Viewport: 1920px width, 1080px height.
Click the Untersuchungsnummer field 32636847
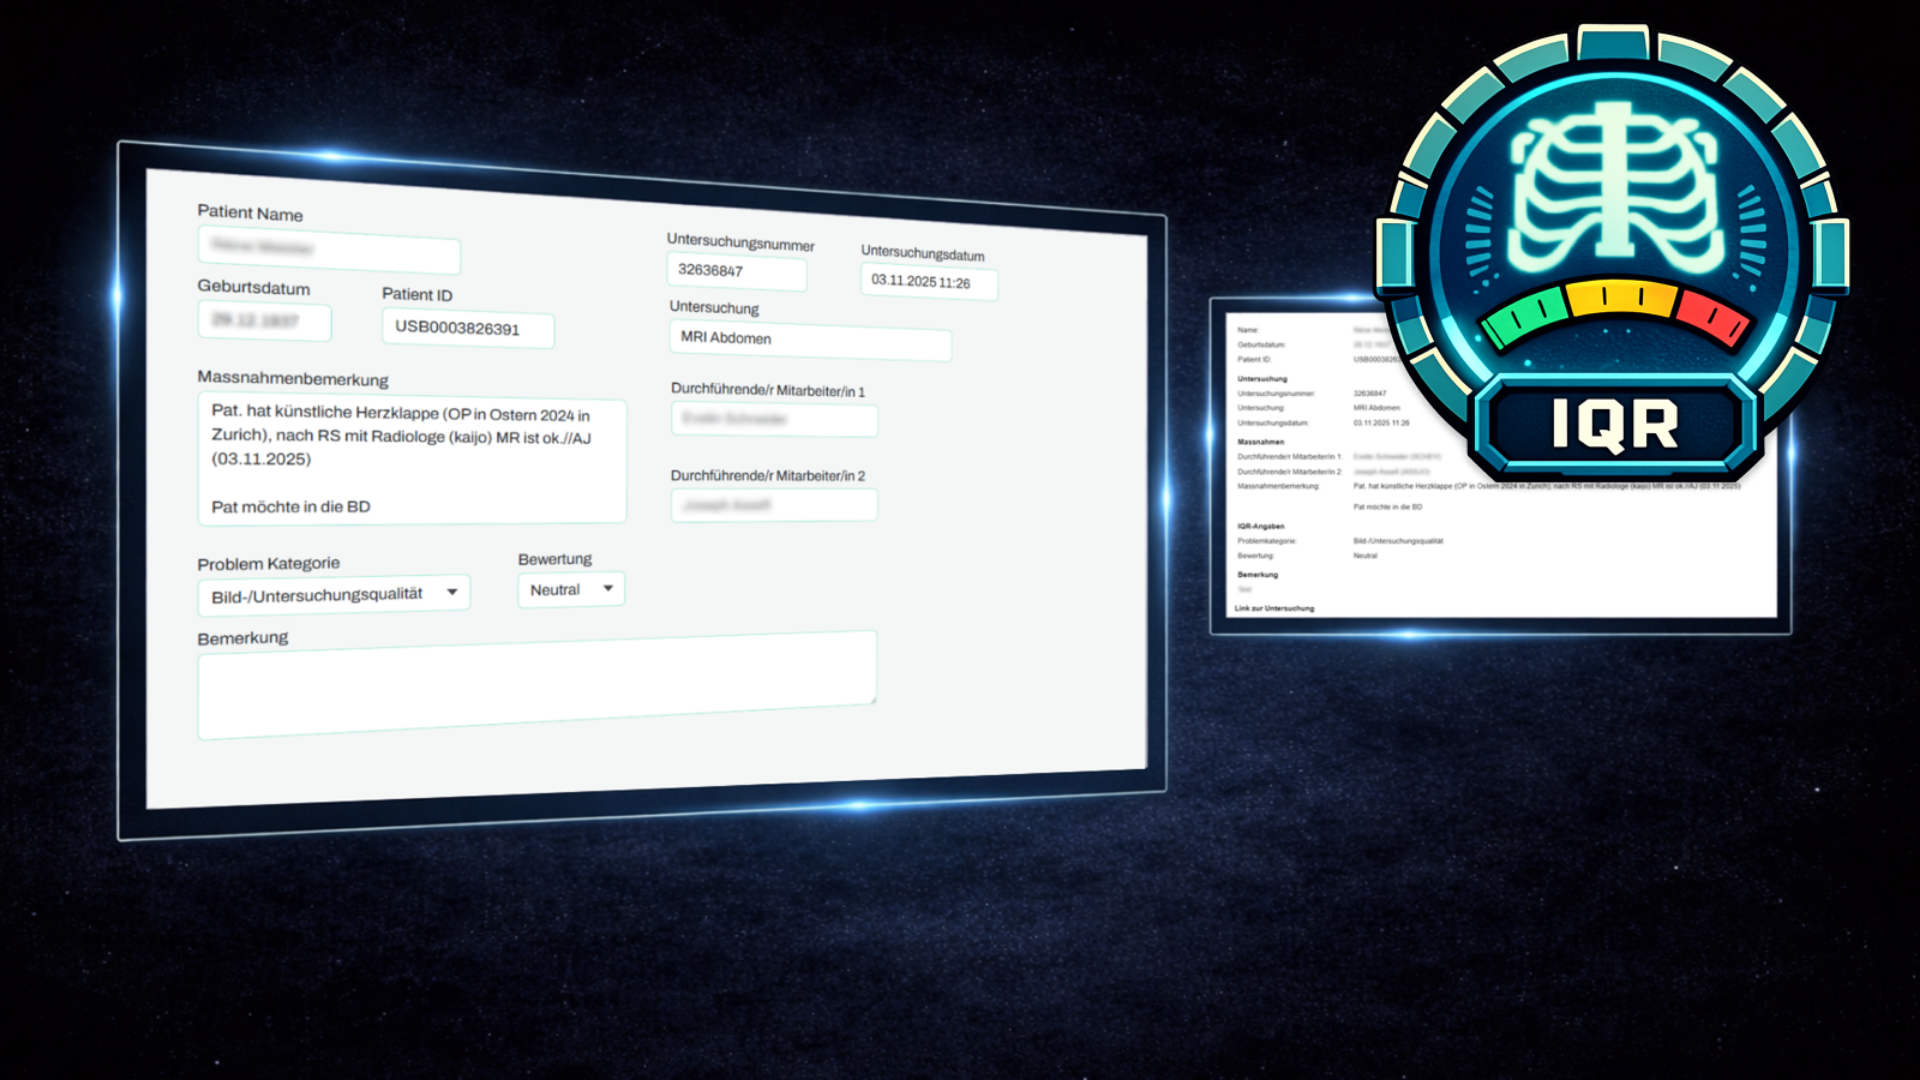(x=736, y=271)
